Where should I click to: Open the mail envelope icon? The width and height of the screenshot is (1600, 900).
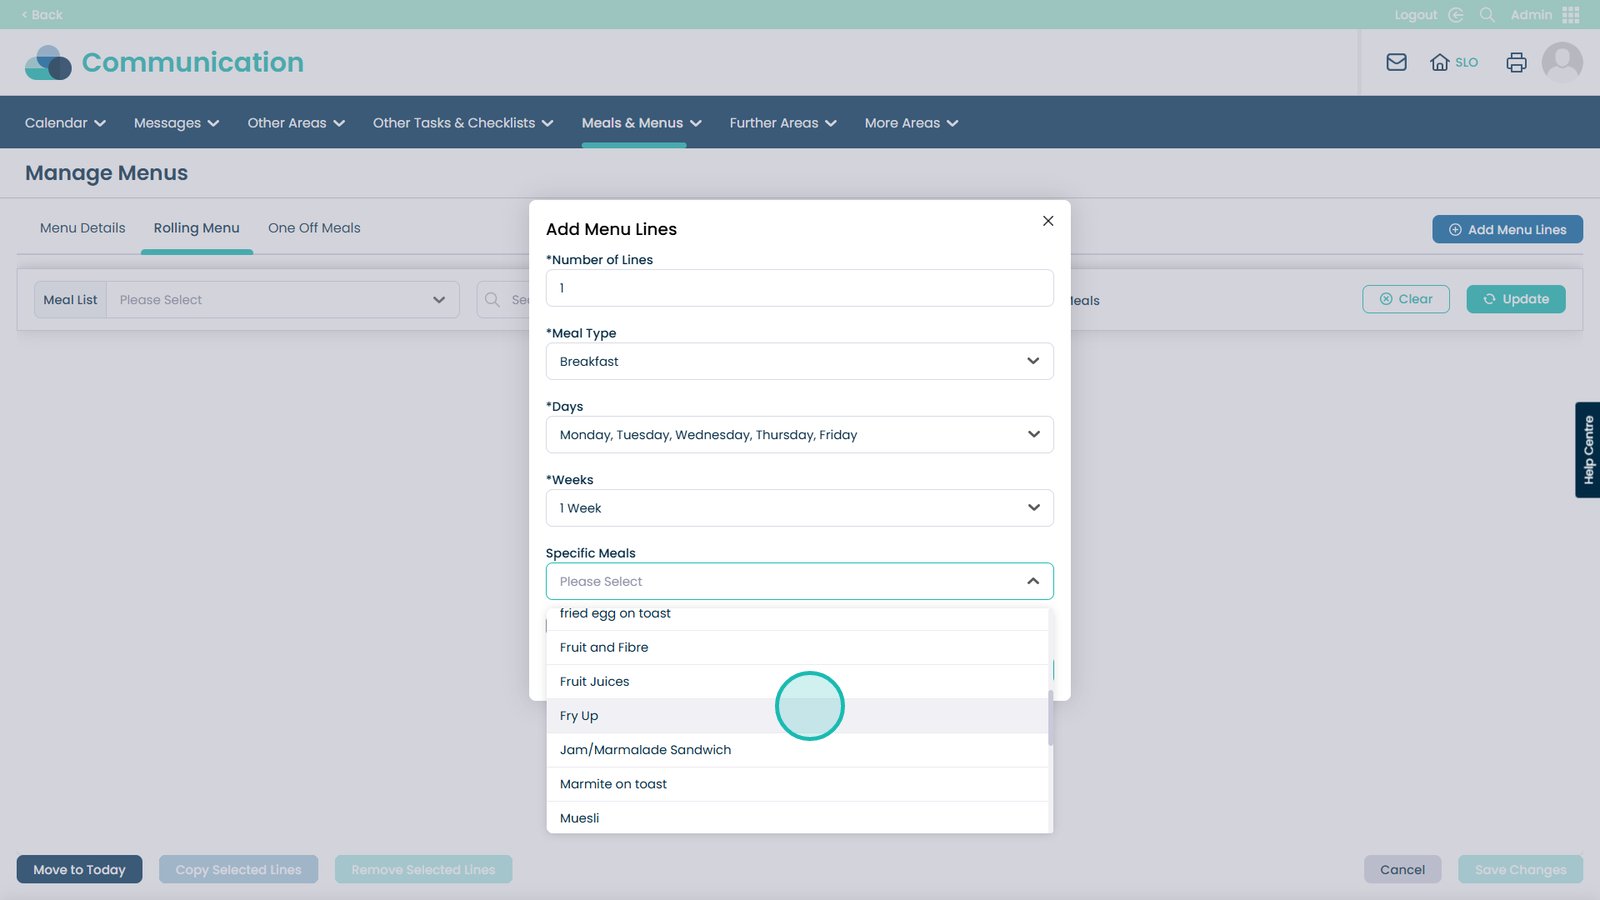tap(1396, 62)
